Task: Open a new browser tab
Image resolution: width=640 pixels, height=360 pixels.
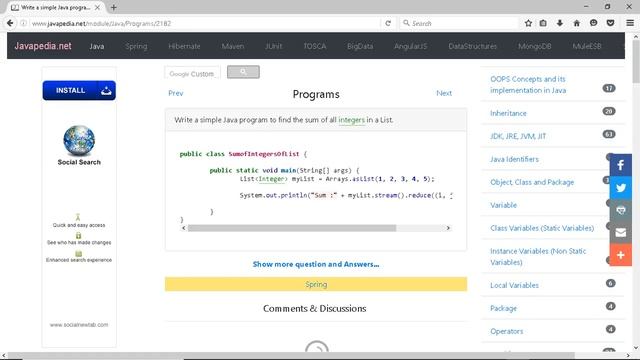Action: 113,7
